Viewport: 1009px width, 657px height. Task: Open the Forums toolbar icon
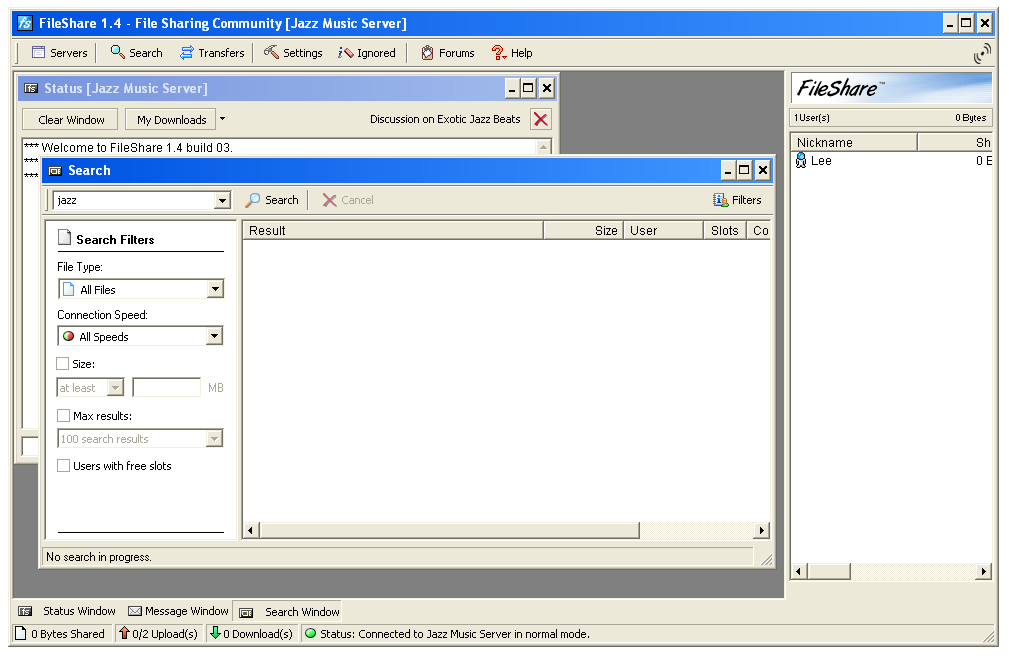[428, 53]
